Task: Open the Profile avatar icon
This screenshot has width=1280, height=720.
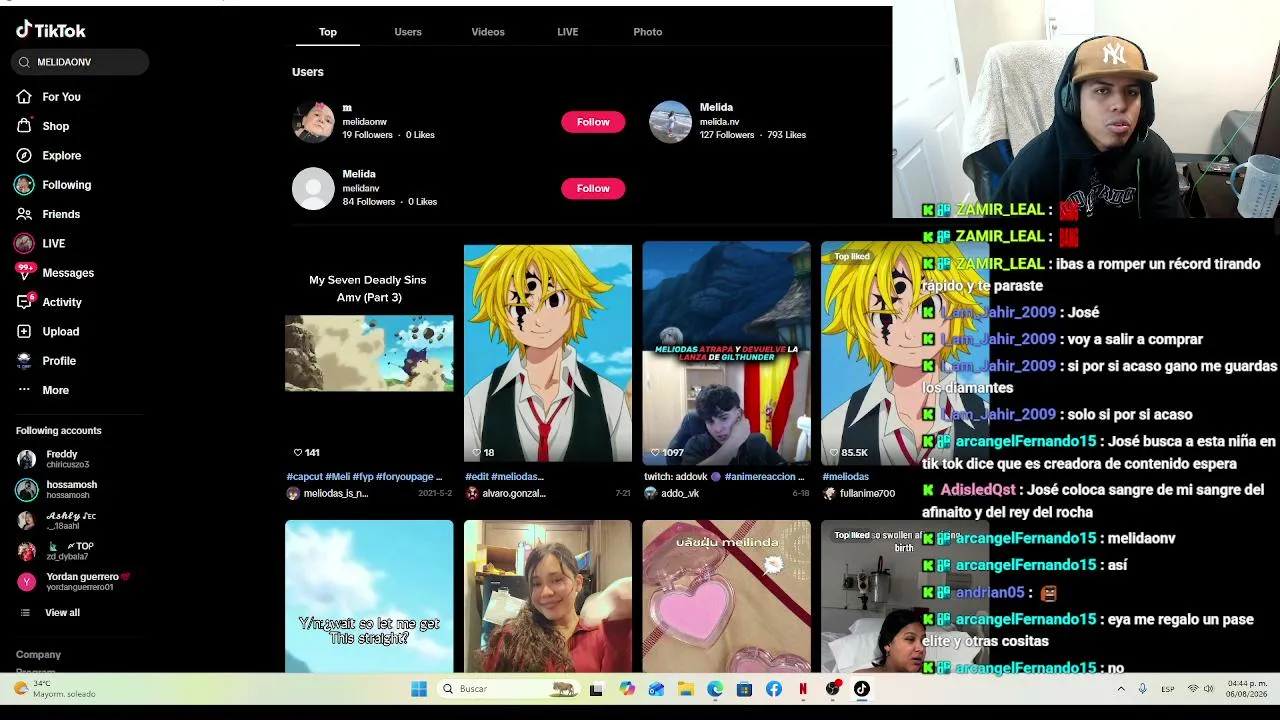Action: (x=24, y=360)
